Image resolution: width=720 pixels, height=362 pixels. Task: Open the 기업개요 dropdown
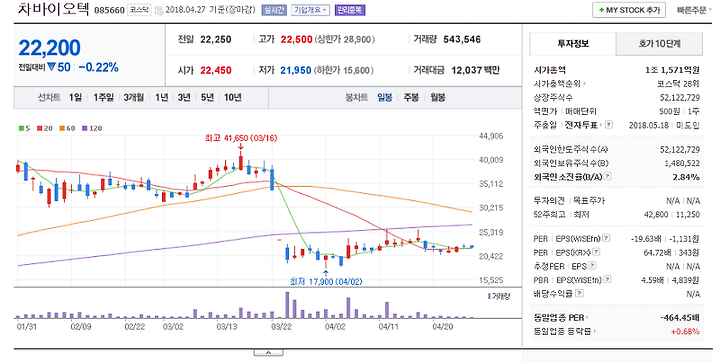coord(310,10)
